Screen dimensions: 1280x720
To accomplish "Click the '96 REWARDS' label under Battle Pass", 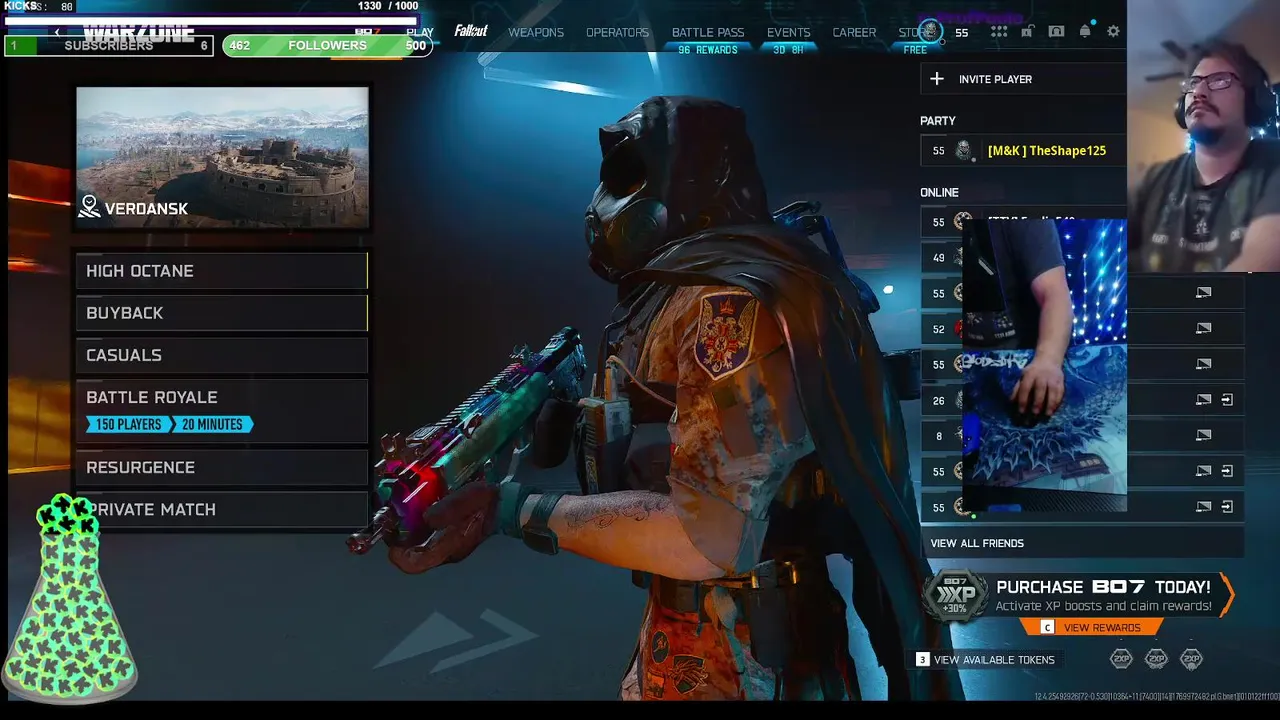I will [x=707, y=50].
